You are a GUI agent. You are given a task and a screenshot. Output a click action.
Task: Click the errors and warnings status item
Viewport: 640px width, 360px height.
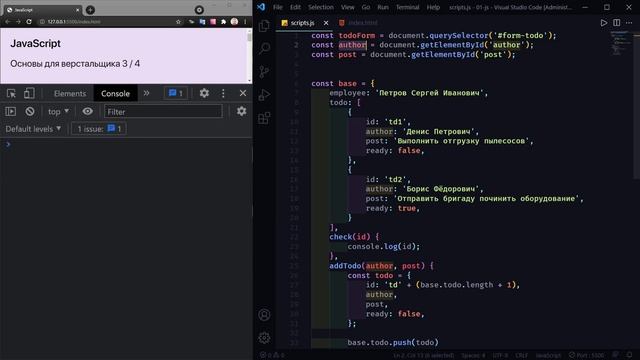point(273,355)
